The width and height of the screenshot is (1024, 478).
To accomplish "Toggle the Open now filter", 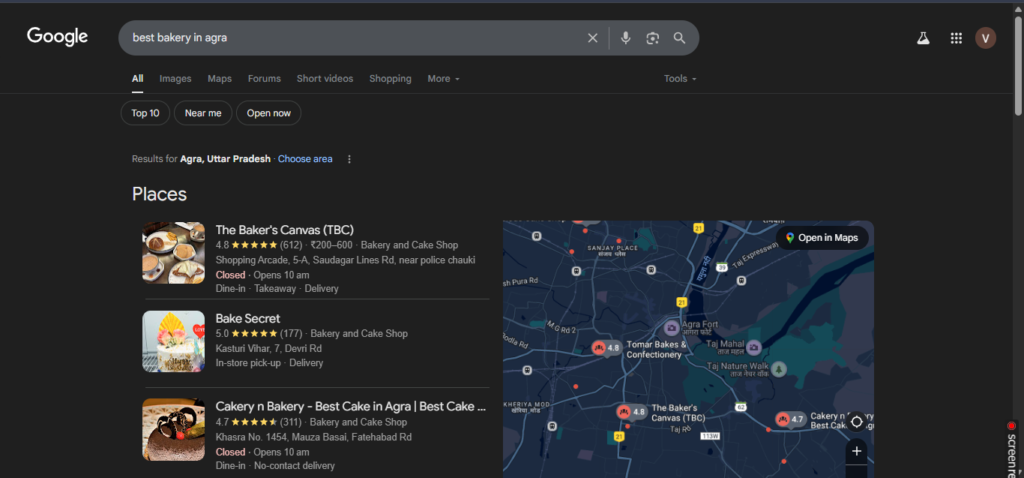I will pos(269,113).
